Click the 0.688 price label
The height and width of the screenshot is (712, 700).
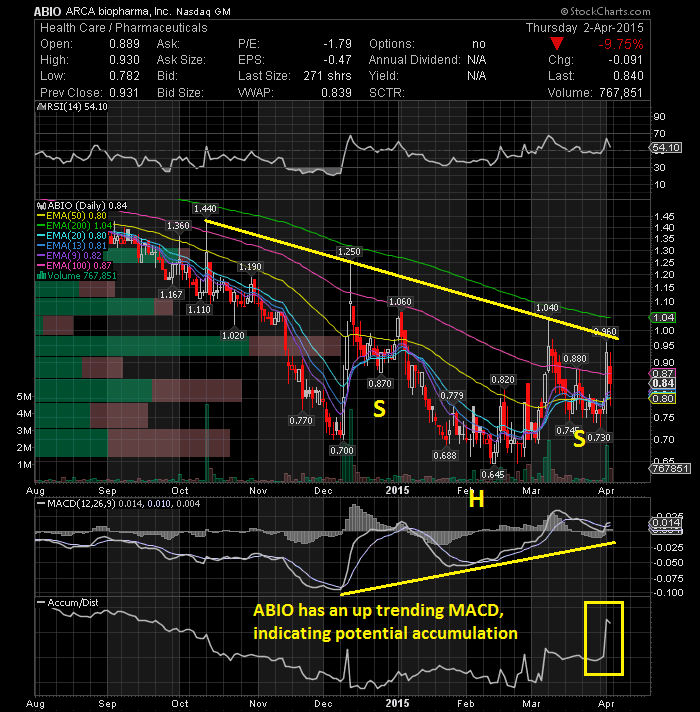(445, 455)
